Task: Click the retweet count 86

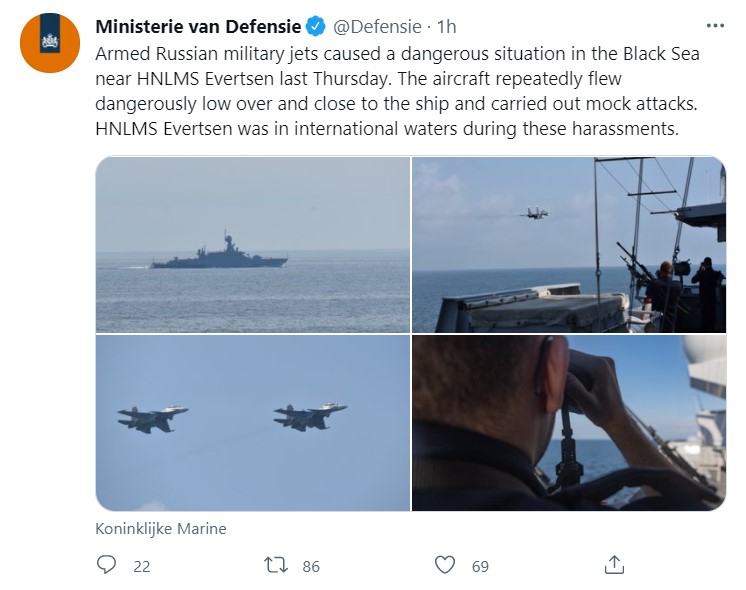Action: 311,566
